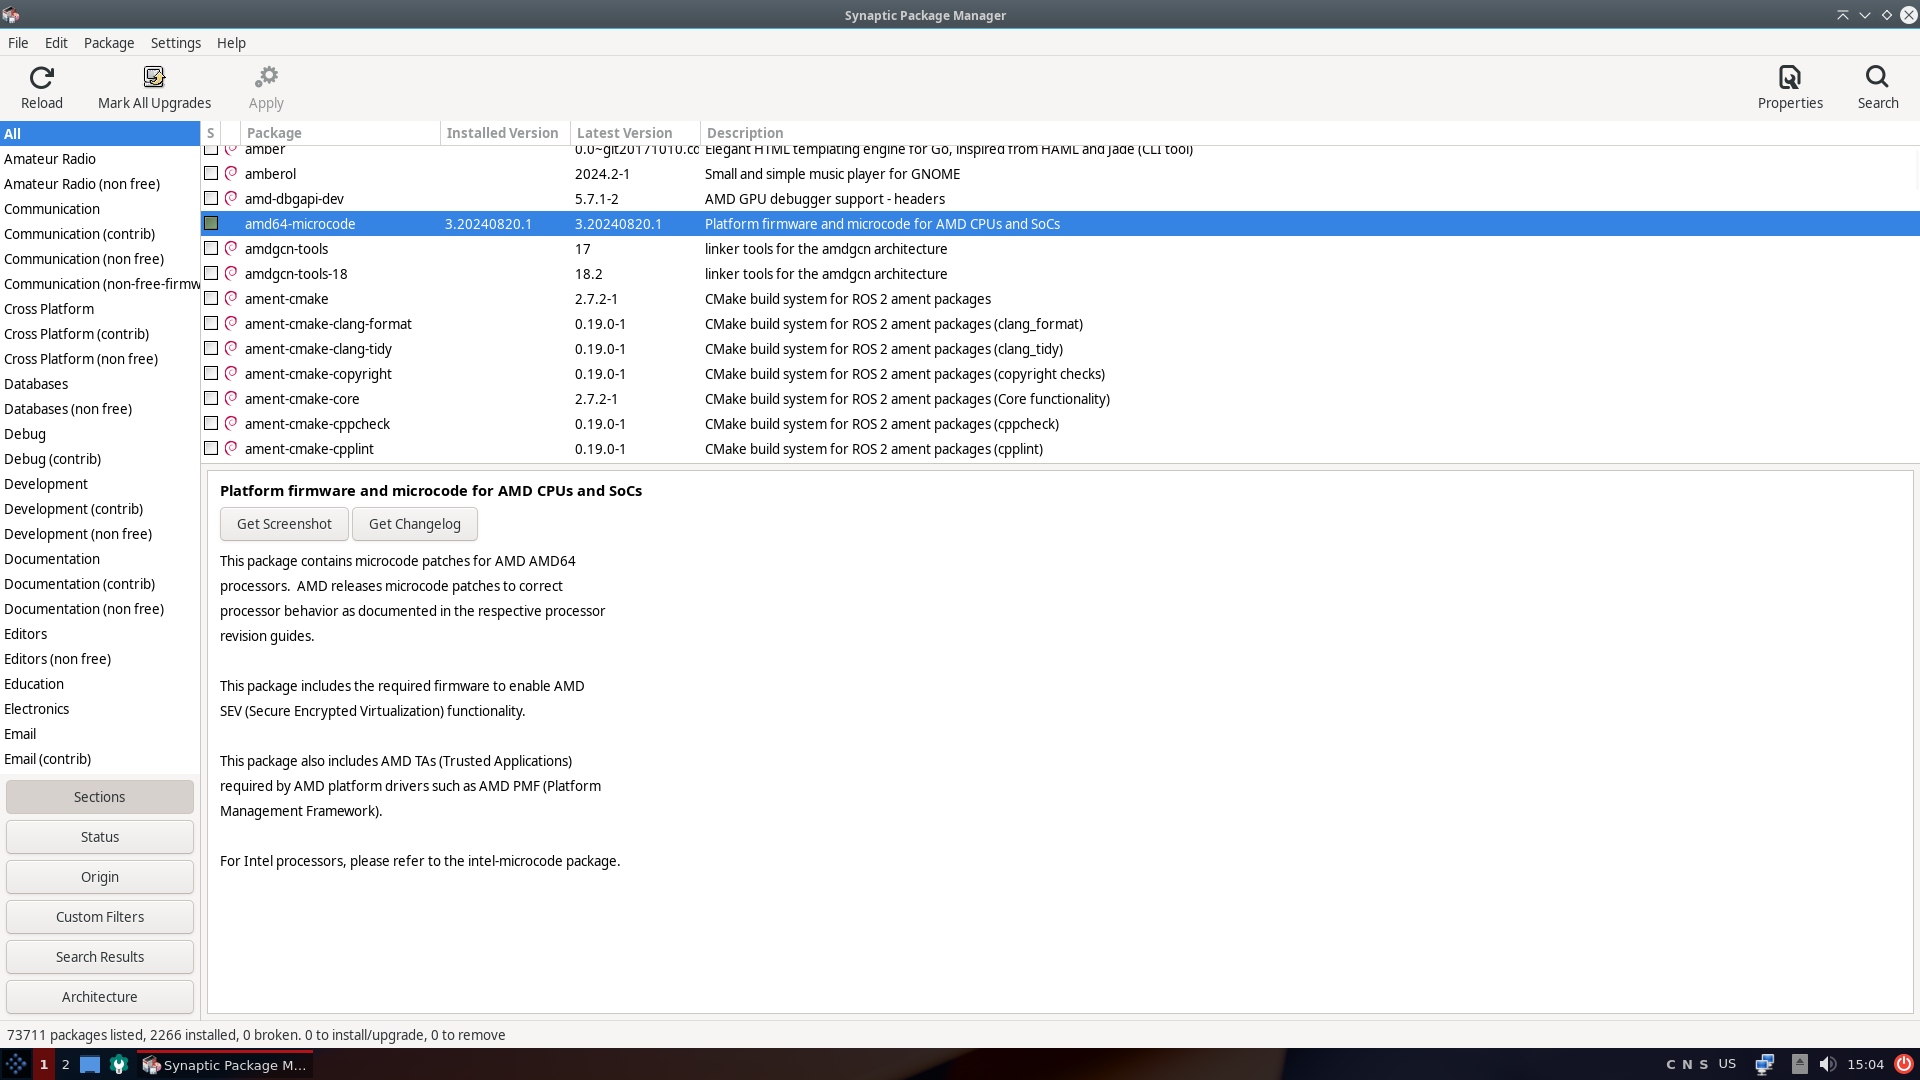
Task: Click Mark All Upgrades icon
Action: coord(154,77)
